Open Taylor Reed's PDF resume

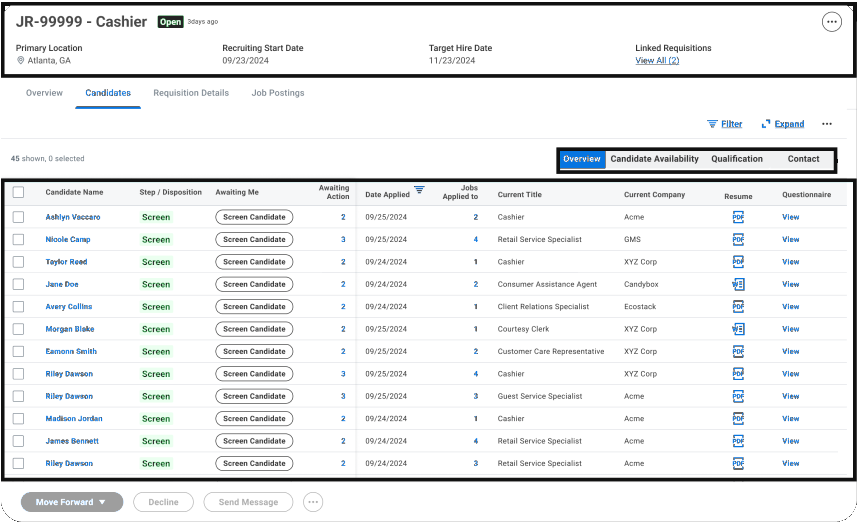click(x=738, y=262)
